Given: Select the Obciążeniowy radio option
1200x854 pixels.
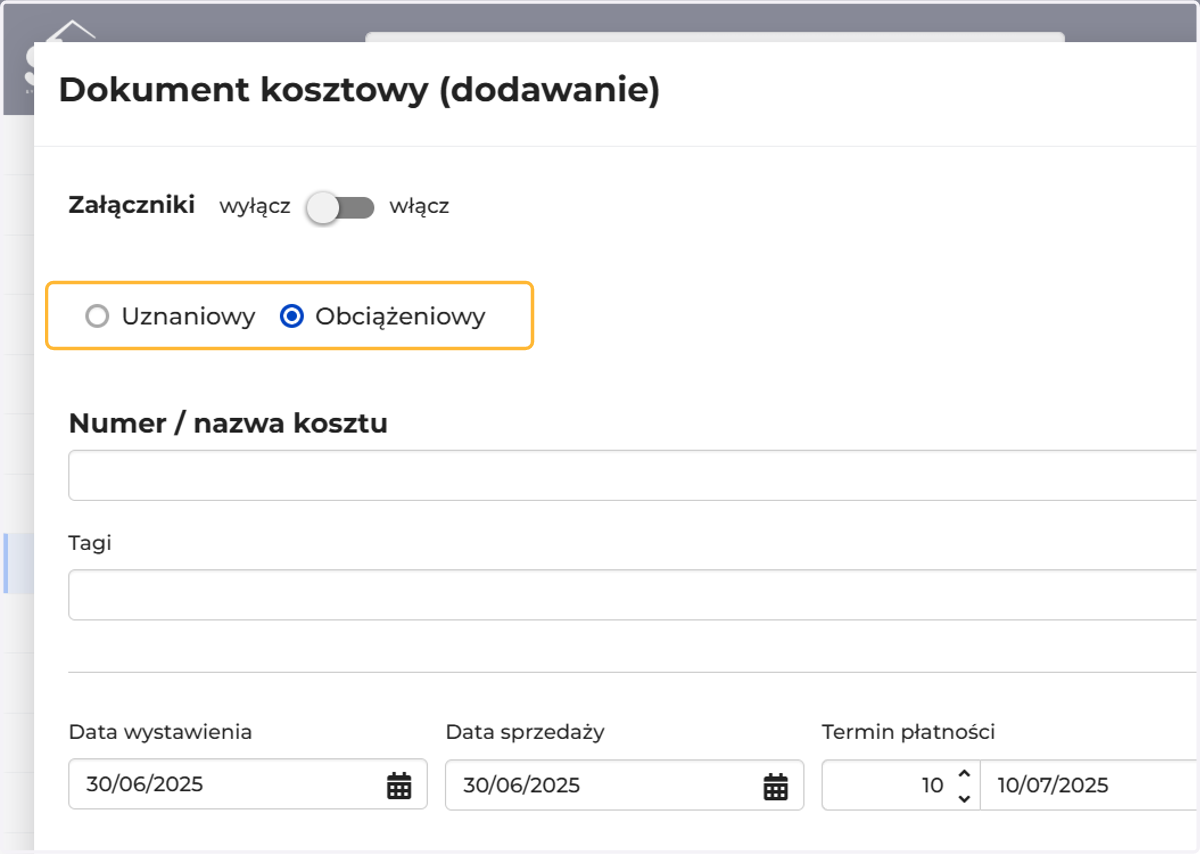Looking at the screenshot, I should pos(291,317).
